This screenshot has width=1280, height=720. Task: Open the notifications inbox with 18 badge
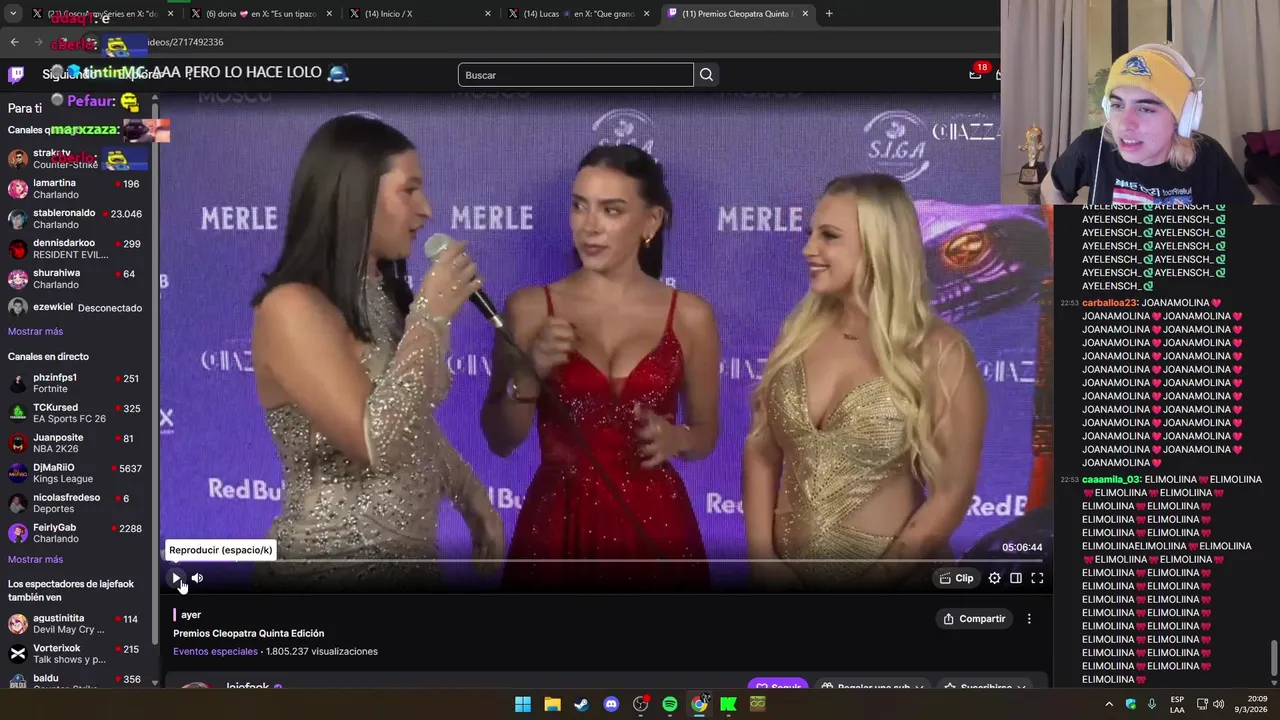point(976,74)
